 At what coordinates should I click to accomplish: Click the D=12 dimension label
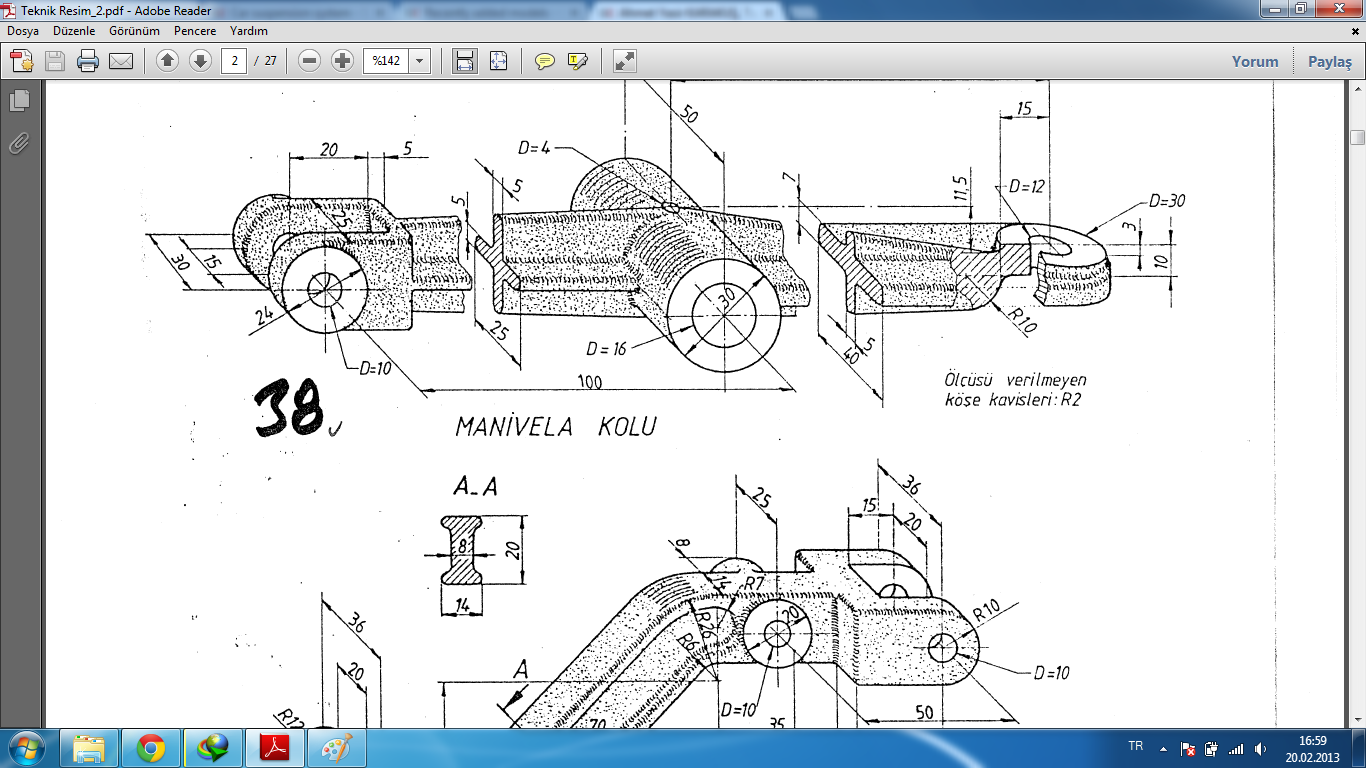(x=1027, y=187)
